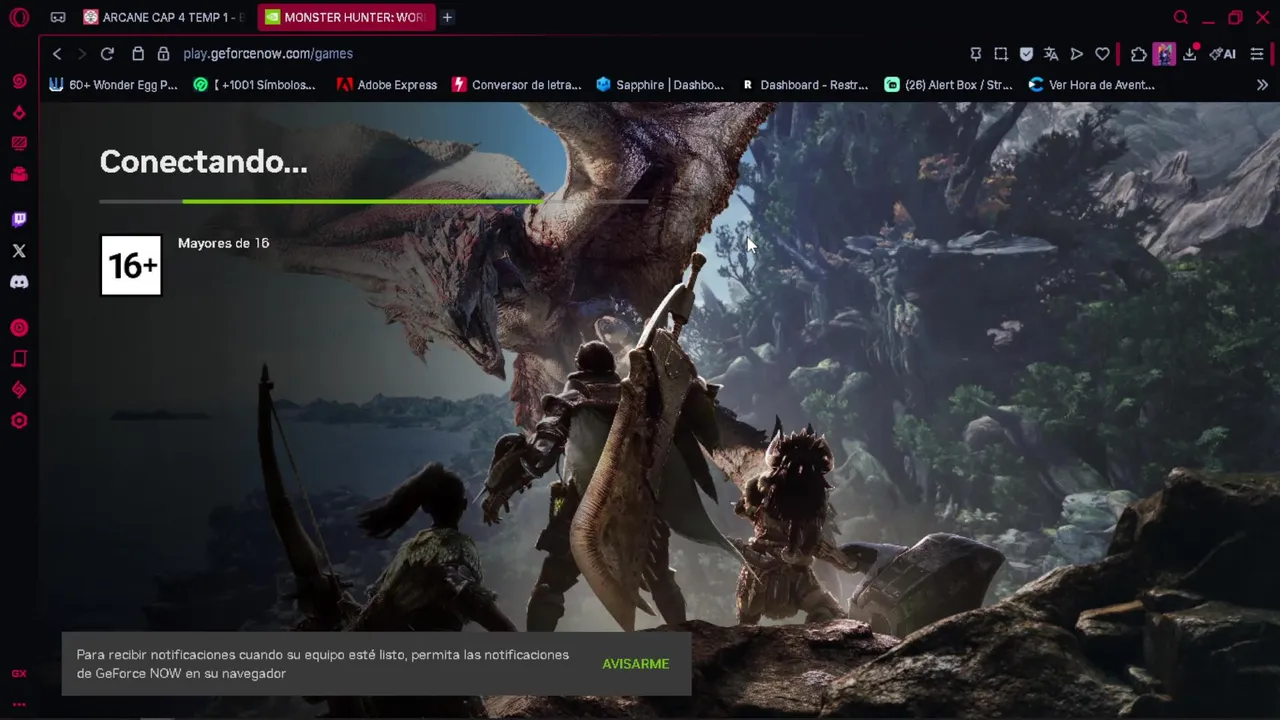The image size is (1280, 720).
Task: Click the Mayores de 16 text
Action: pyautogui.click(x=223, y=243)
